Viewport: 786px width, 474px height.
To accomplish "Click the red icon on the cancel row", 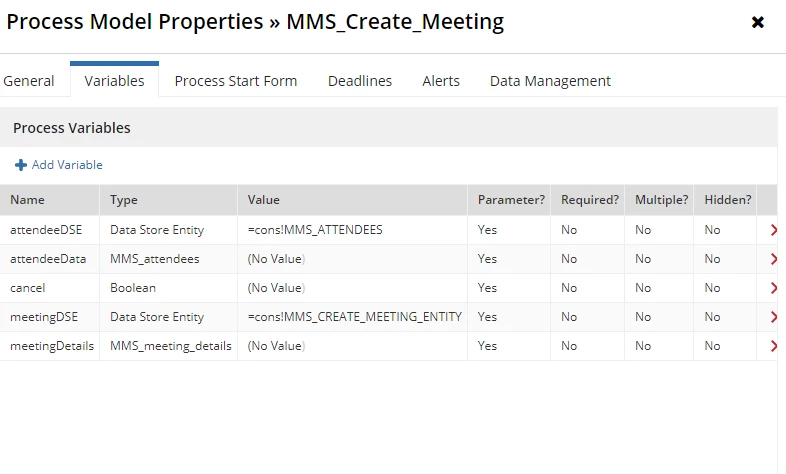I will point(774,288).
